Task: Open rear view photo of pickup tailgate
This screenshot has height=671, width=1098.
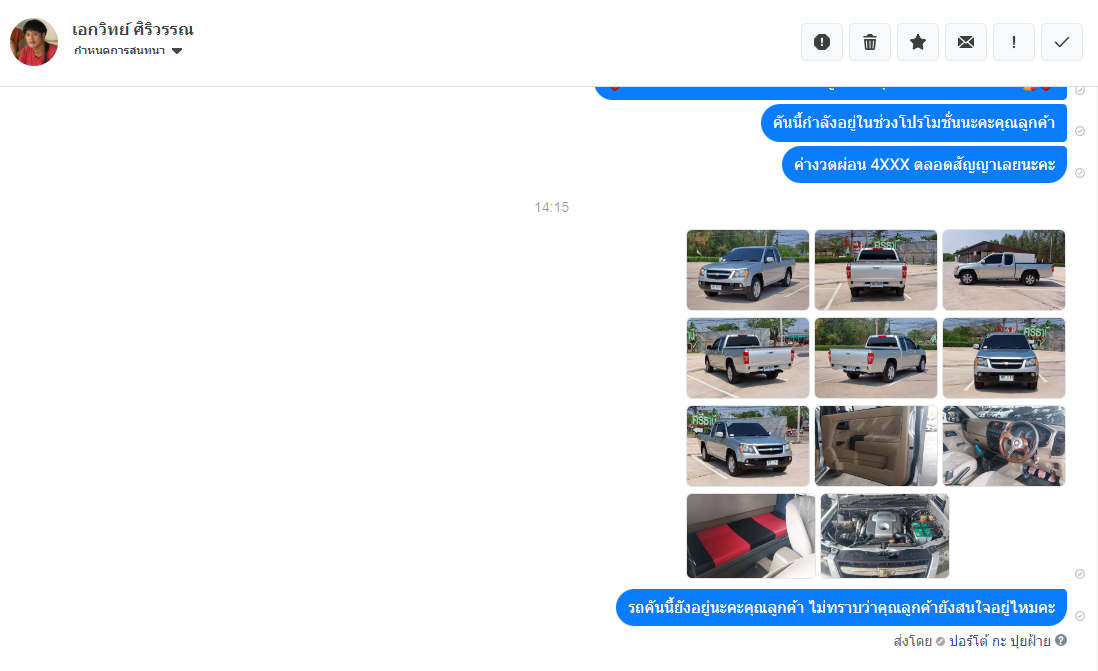Action: (876, 270)
